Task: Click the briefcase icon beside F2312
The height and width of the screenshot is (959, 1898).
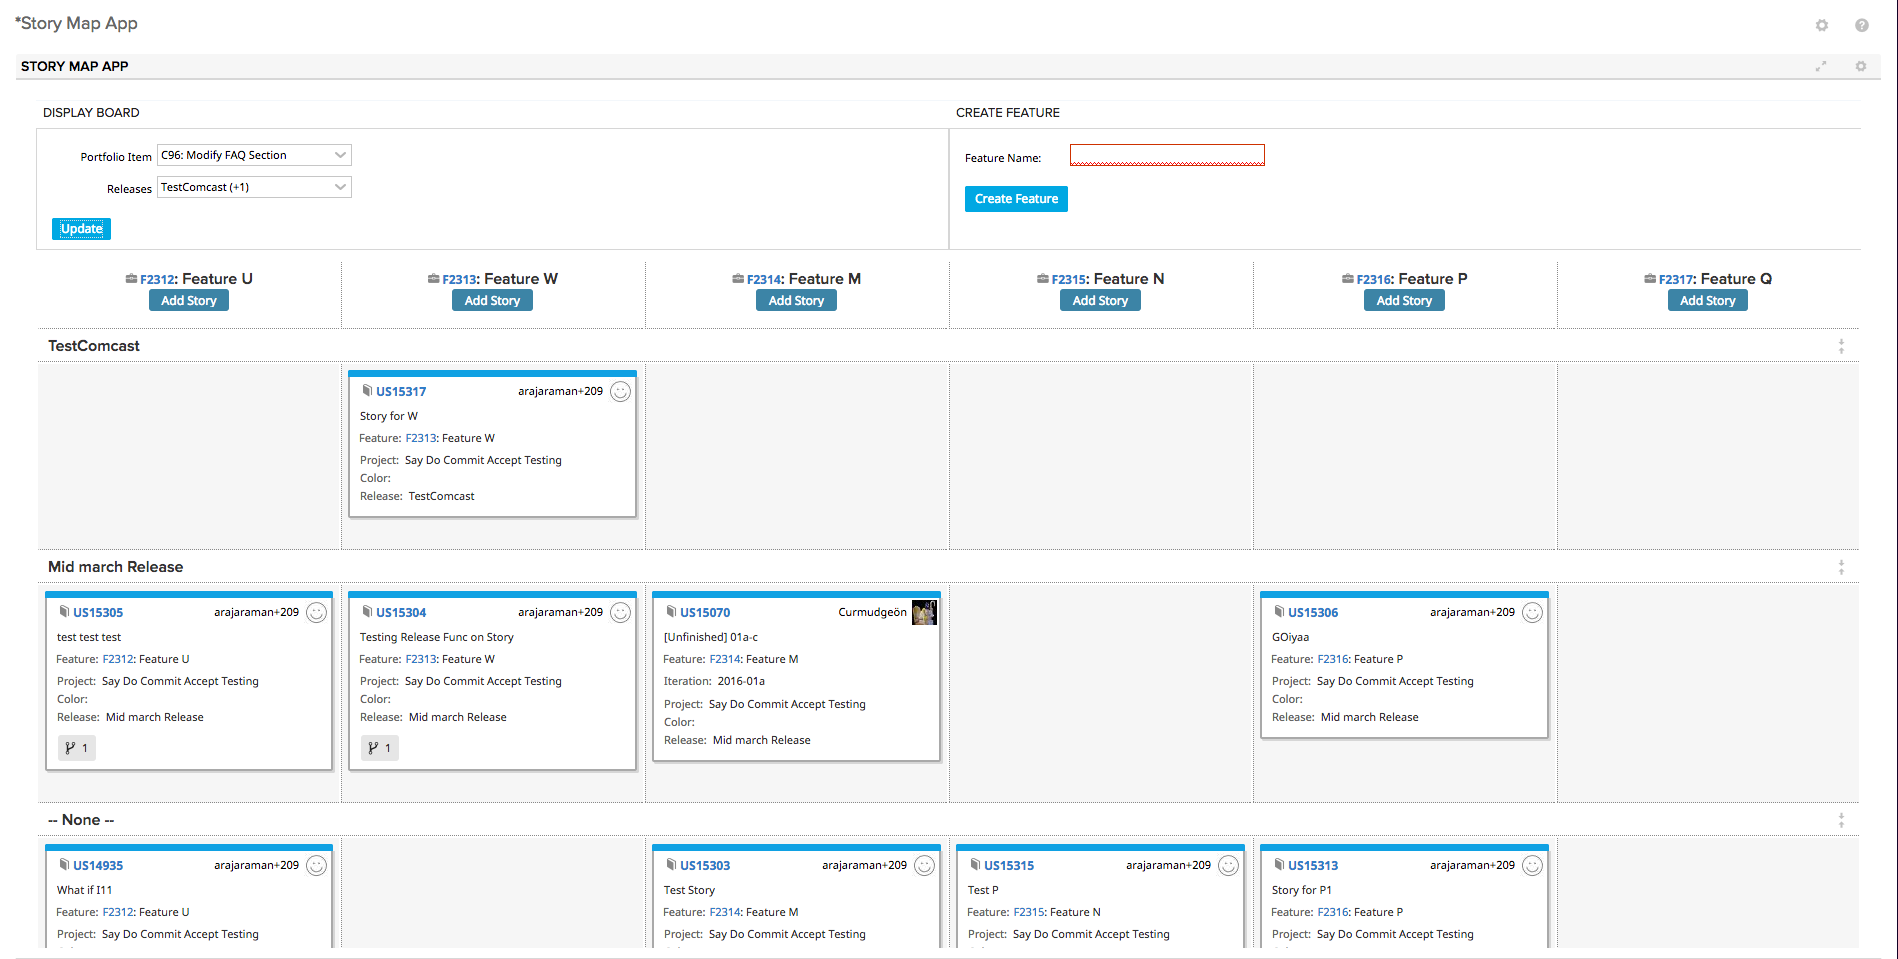Action: [x=131, y=279]
